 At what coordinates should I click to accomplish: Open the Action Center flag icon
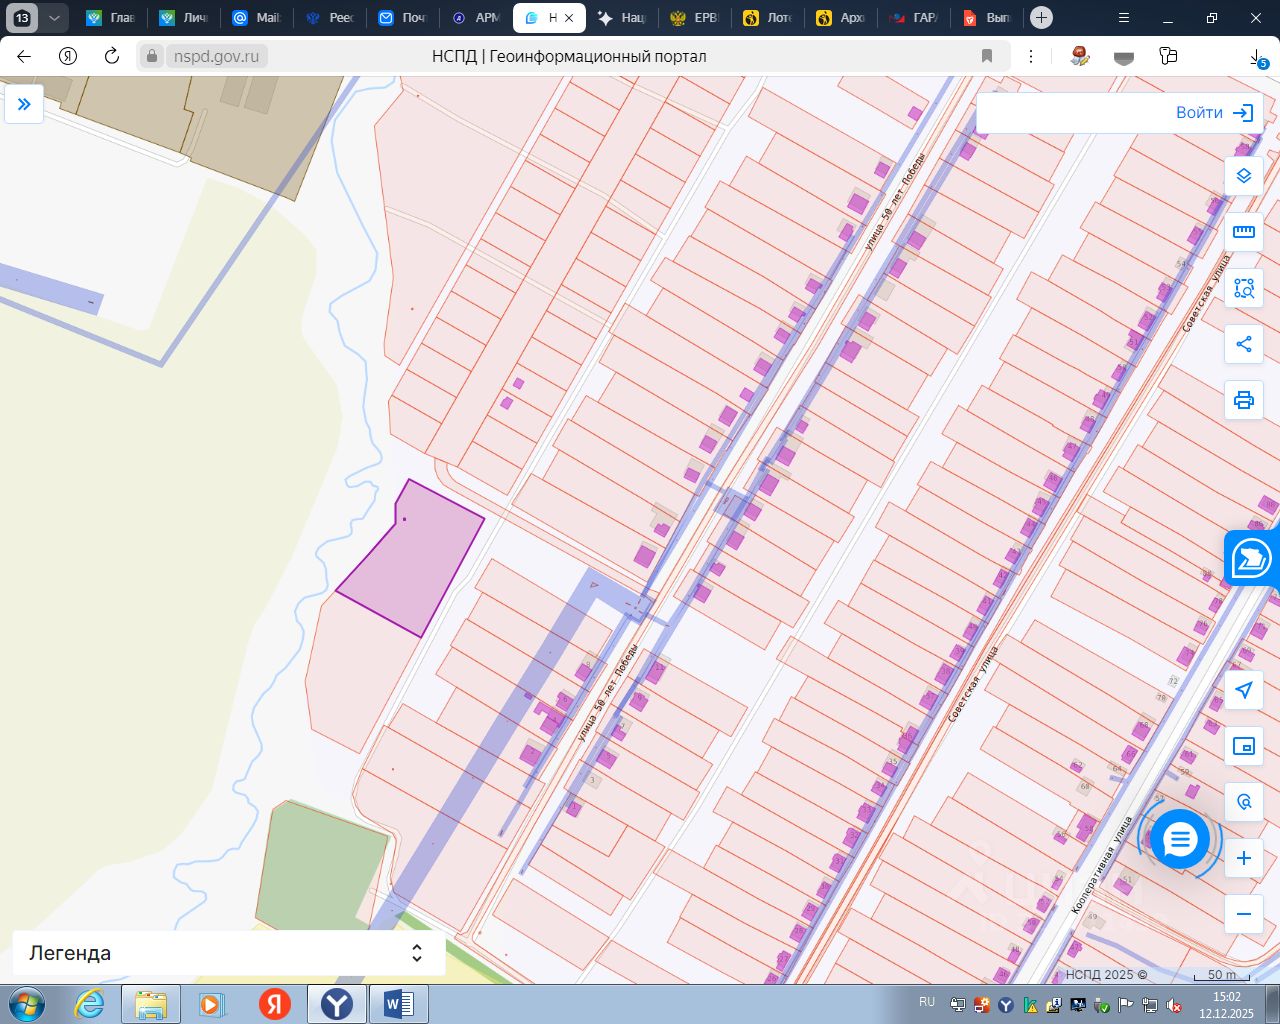pyautogui.click(x=1126, y=1005)
